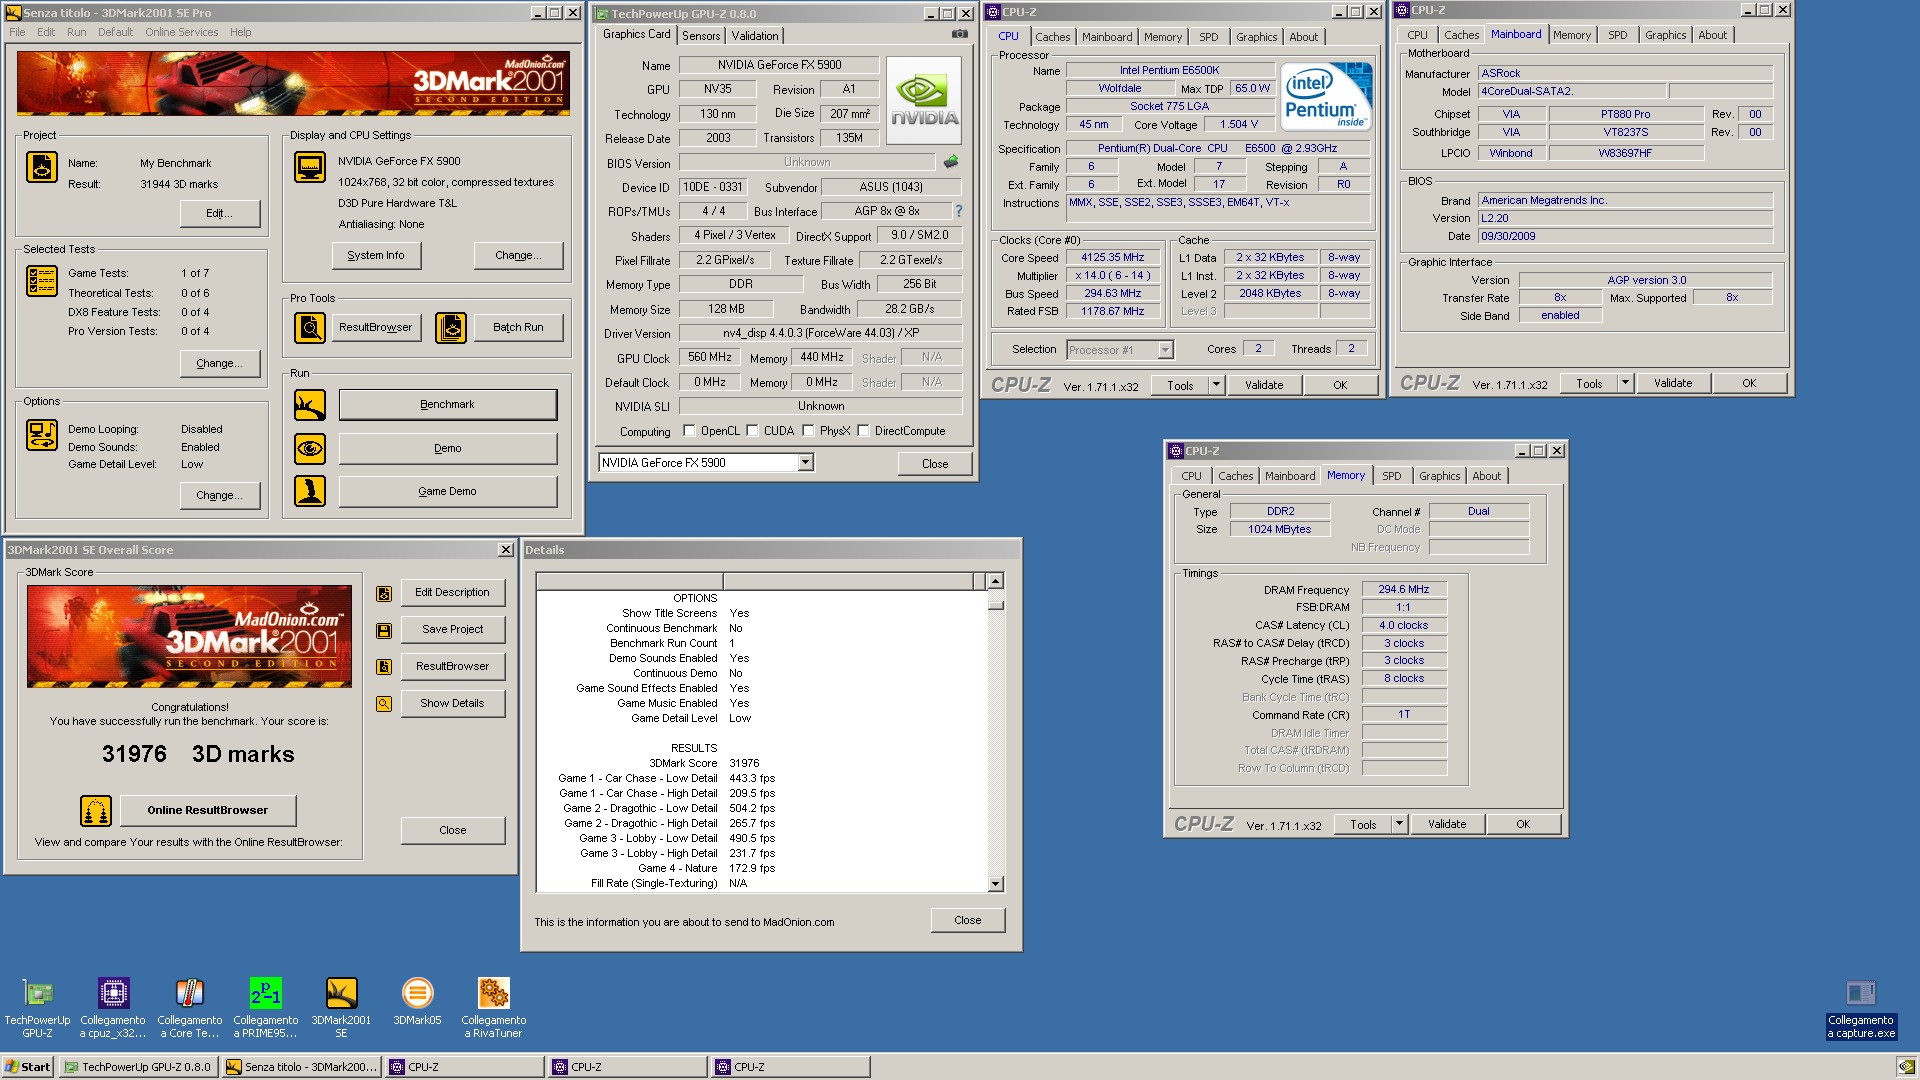
Task: Enable the PhysX checkbox in GPU-Z
Action: 808,431
